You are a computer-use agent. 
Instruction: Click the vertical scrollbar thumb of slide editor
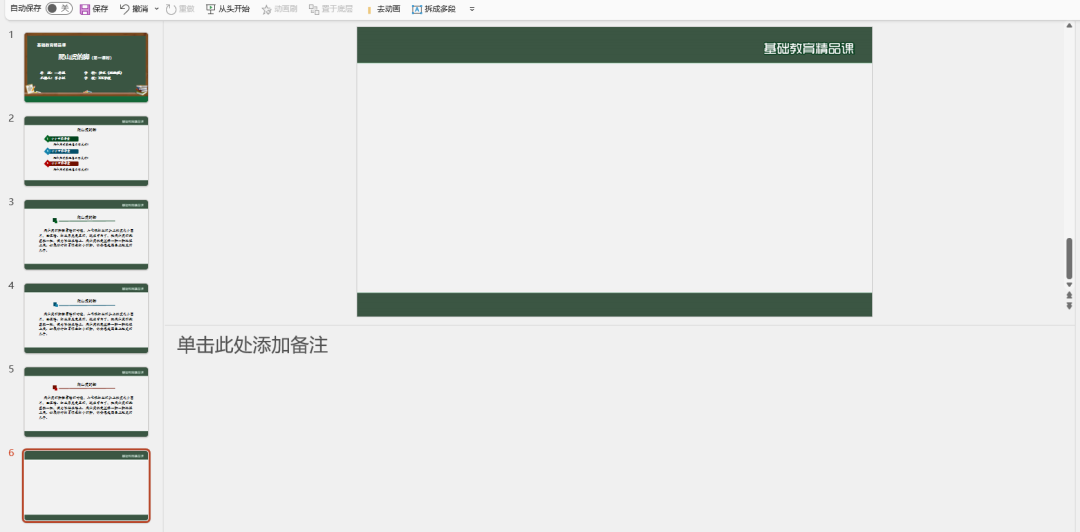[x=1069, y=258]
